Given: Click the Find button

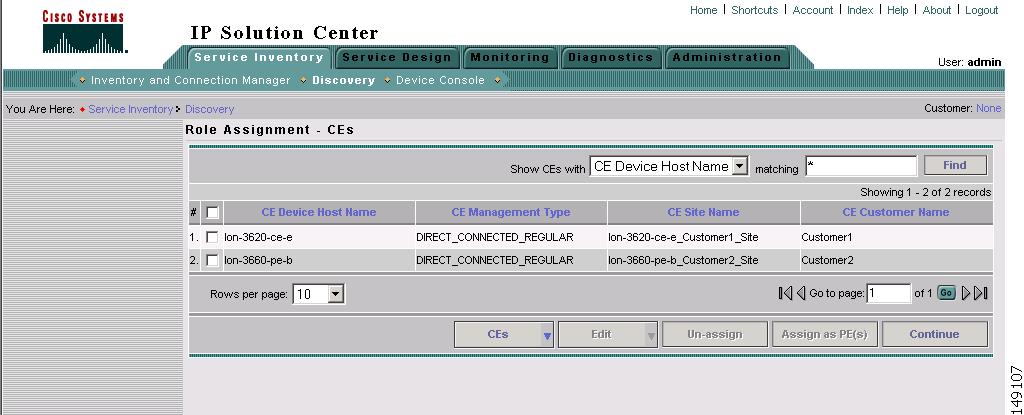Looking at the screenshot, I should click(955, 165).
